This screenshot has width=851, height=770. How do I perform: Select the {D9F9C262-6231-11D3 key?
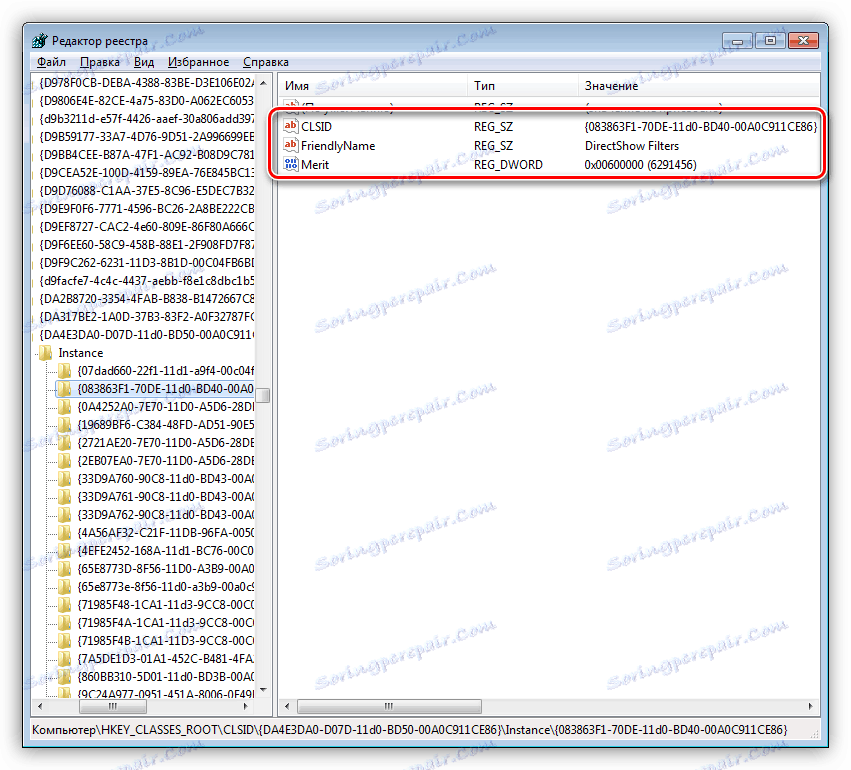146,263
